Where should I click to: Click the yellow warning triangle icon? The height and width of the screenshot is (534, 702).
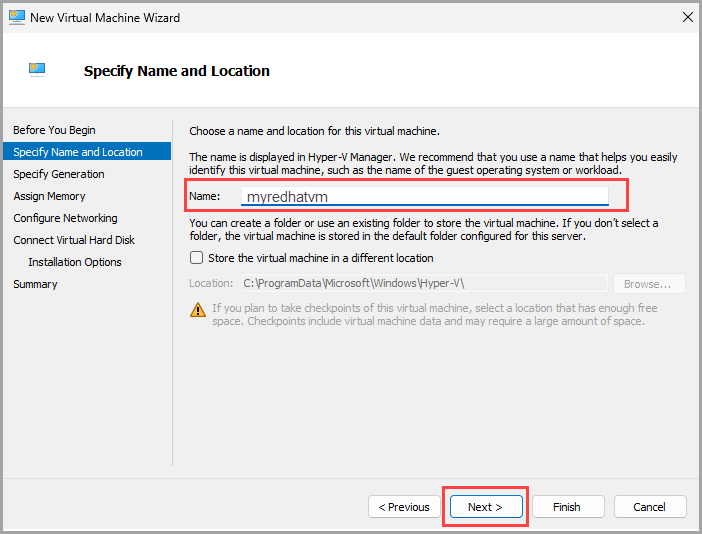pos(198,310)
